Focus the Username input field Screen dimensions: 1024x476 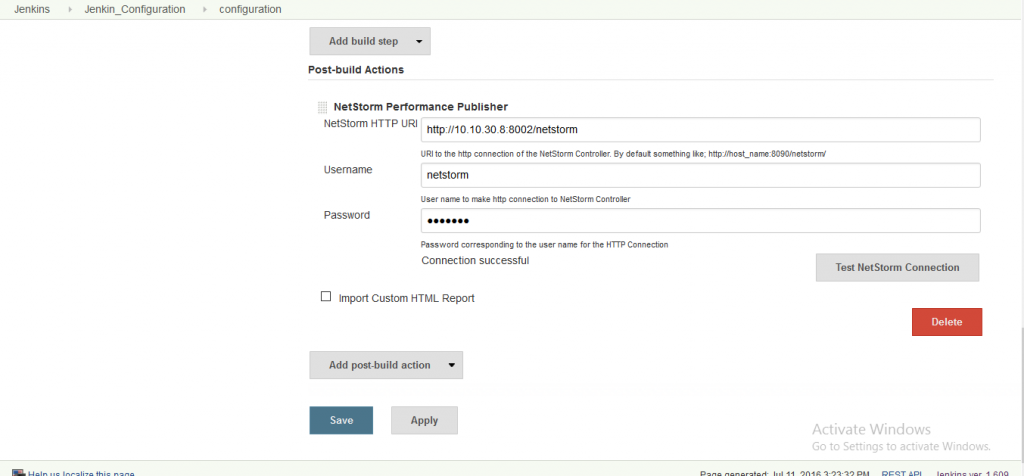[701, 175]
